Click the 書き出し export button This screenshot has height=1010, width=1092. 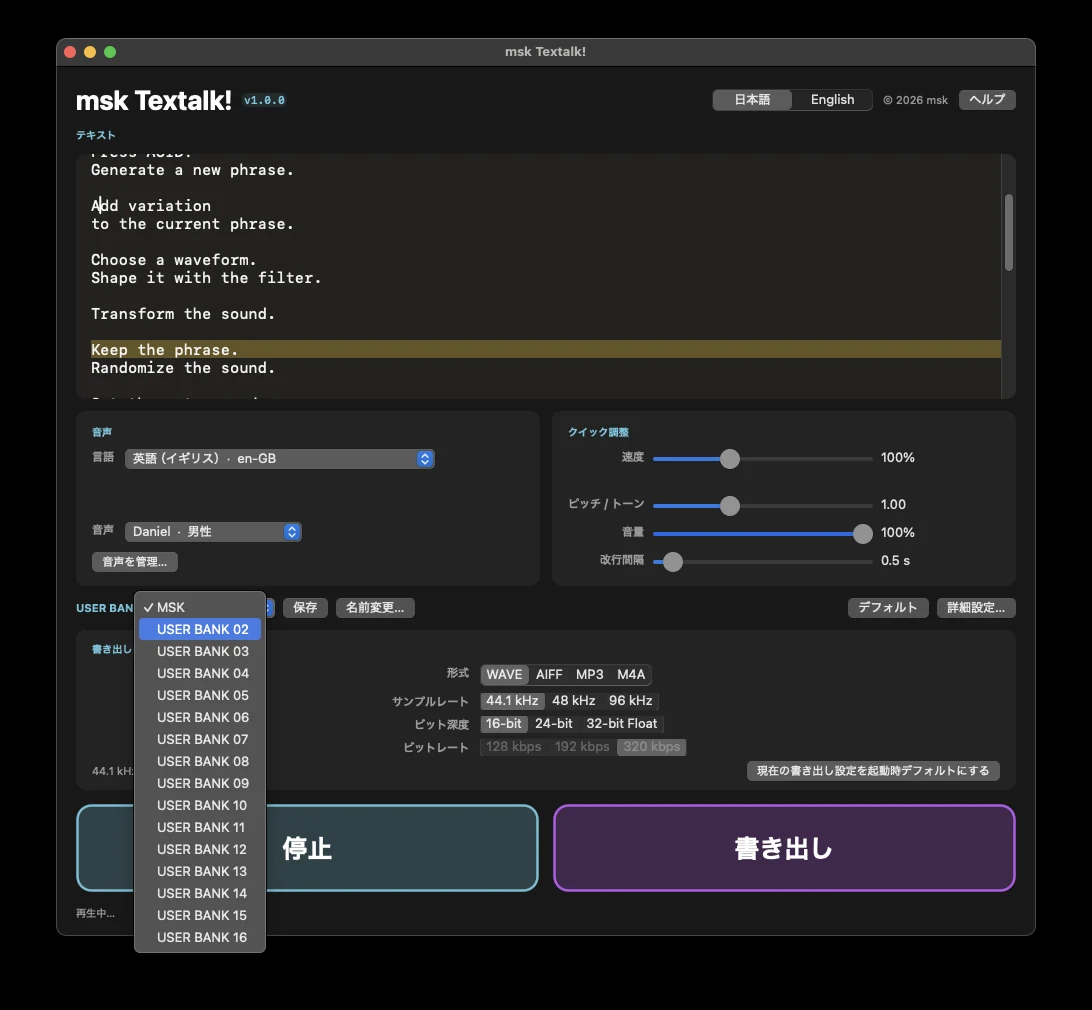tap(784, 848)
